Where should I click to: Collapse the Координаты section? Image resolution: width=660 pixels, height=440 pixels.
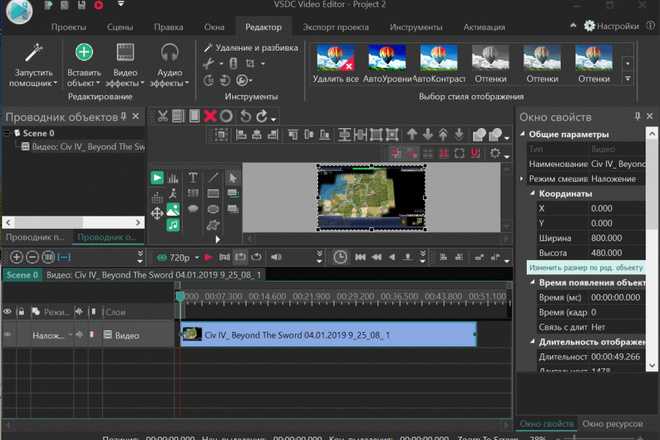(x=532, y=193)
